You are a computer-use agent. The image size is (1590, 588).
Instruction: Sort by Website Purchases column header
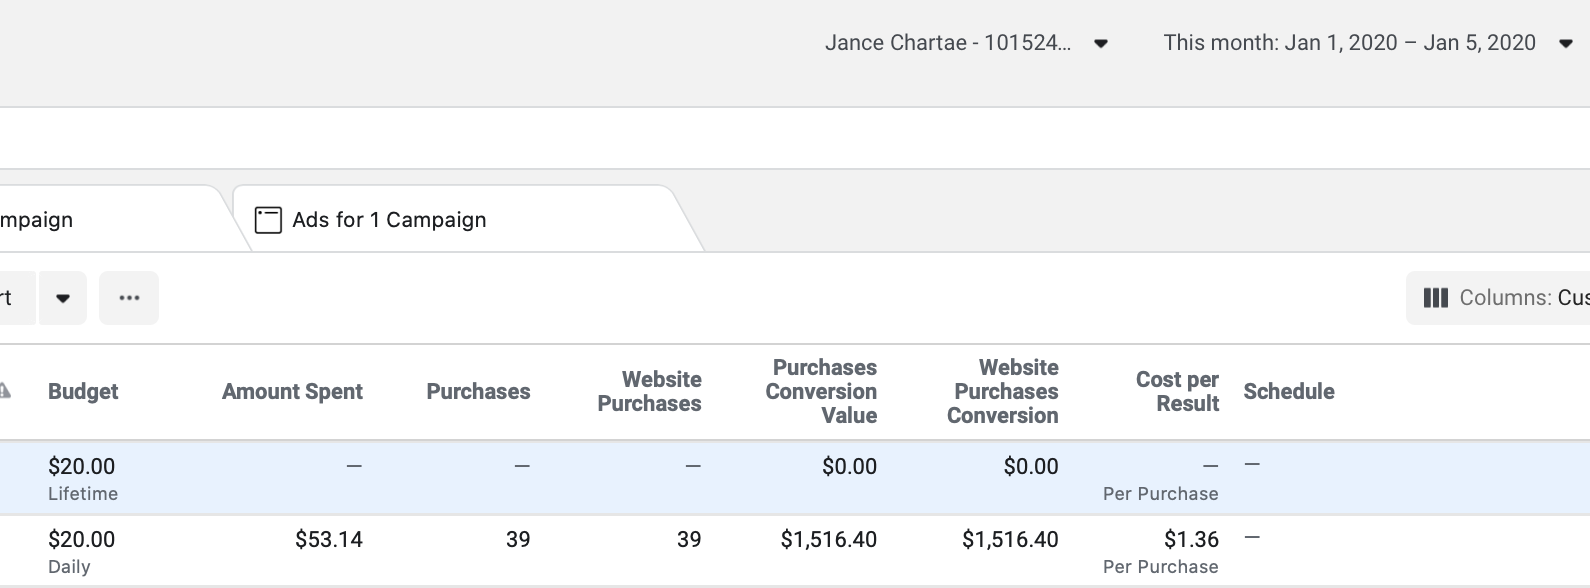(649, 392)
